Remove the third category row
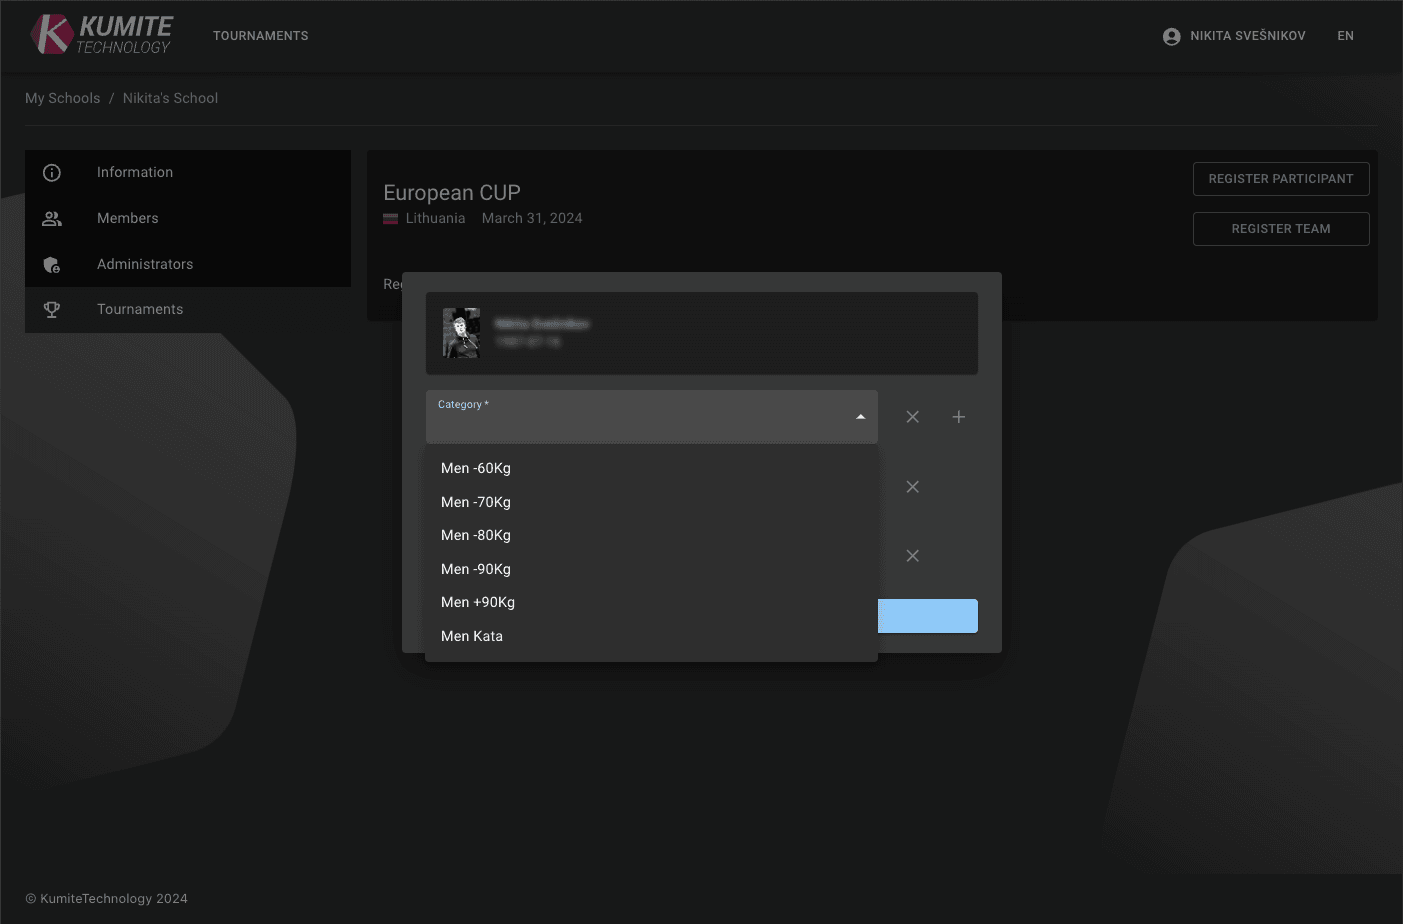Viewport: 1403px width, 924px height. pos(912,556)
